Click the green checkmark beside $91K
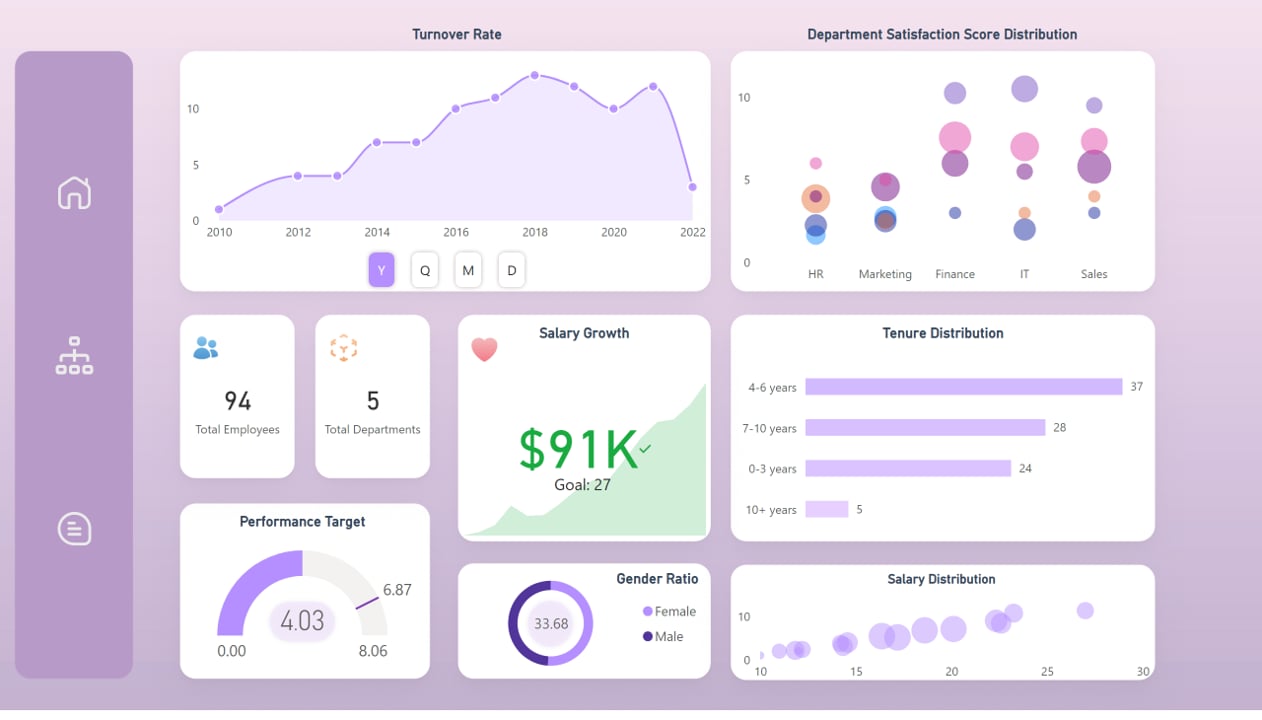Screen dimensions: 1262x720 (645, 449)
